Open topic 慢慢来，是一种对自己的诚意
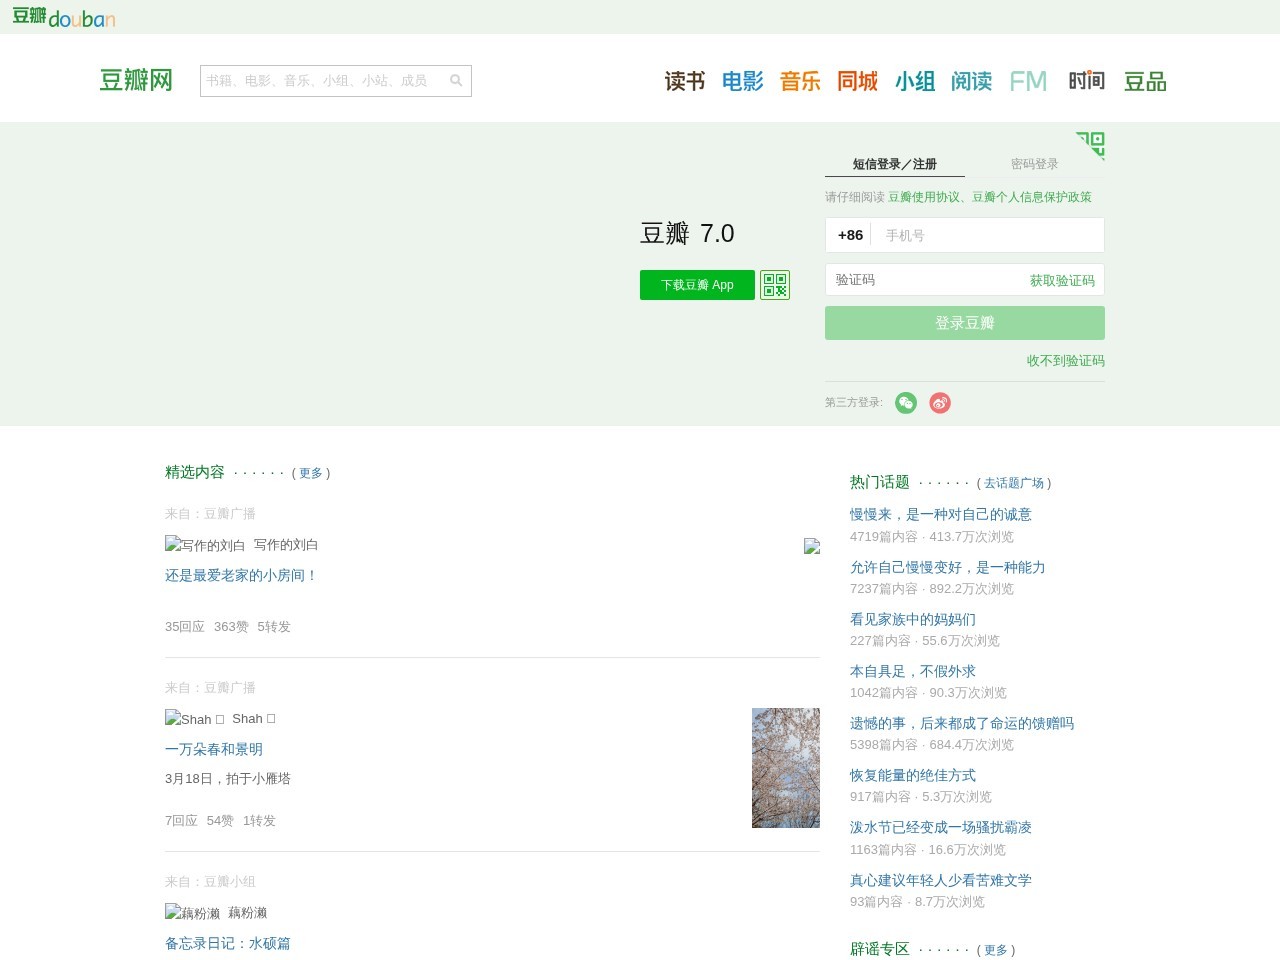This screenshot has height=960, width=1280. 941,514
